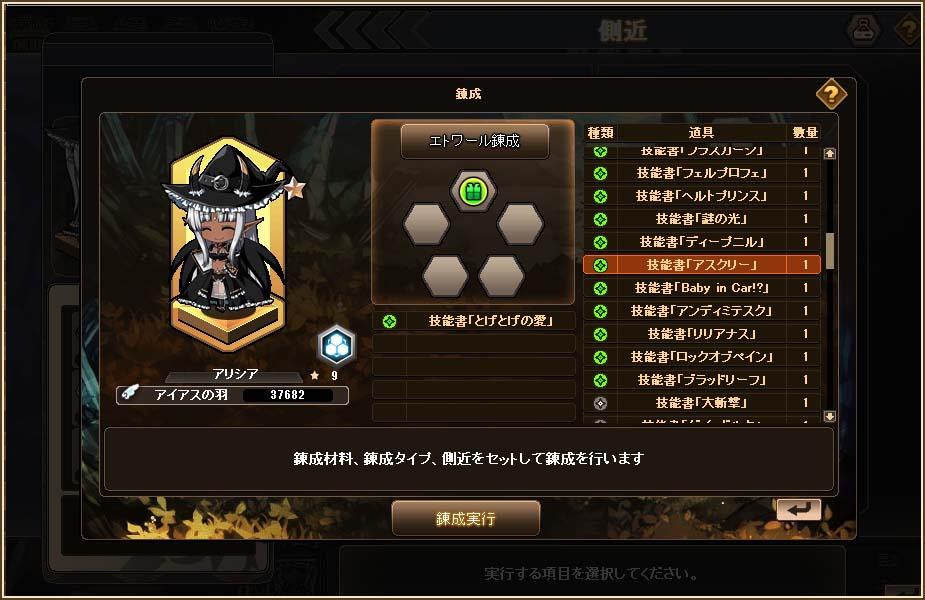This screenshot has height=600, width=925.
Task: Click the green material hexagon slot icon
Action: (474, 191)
